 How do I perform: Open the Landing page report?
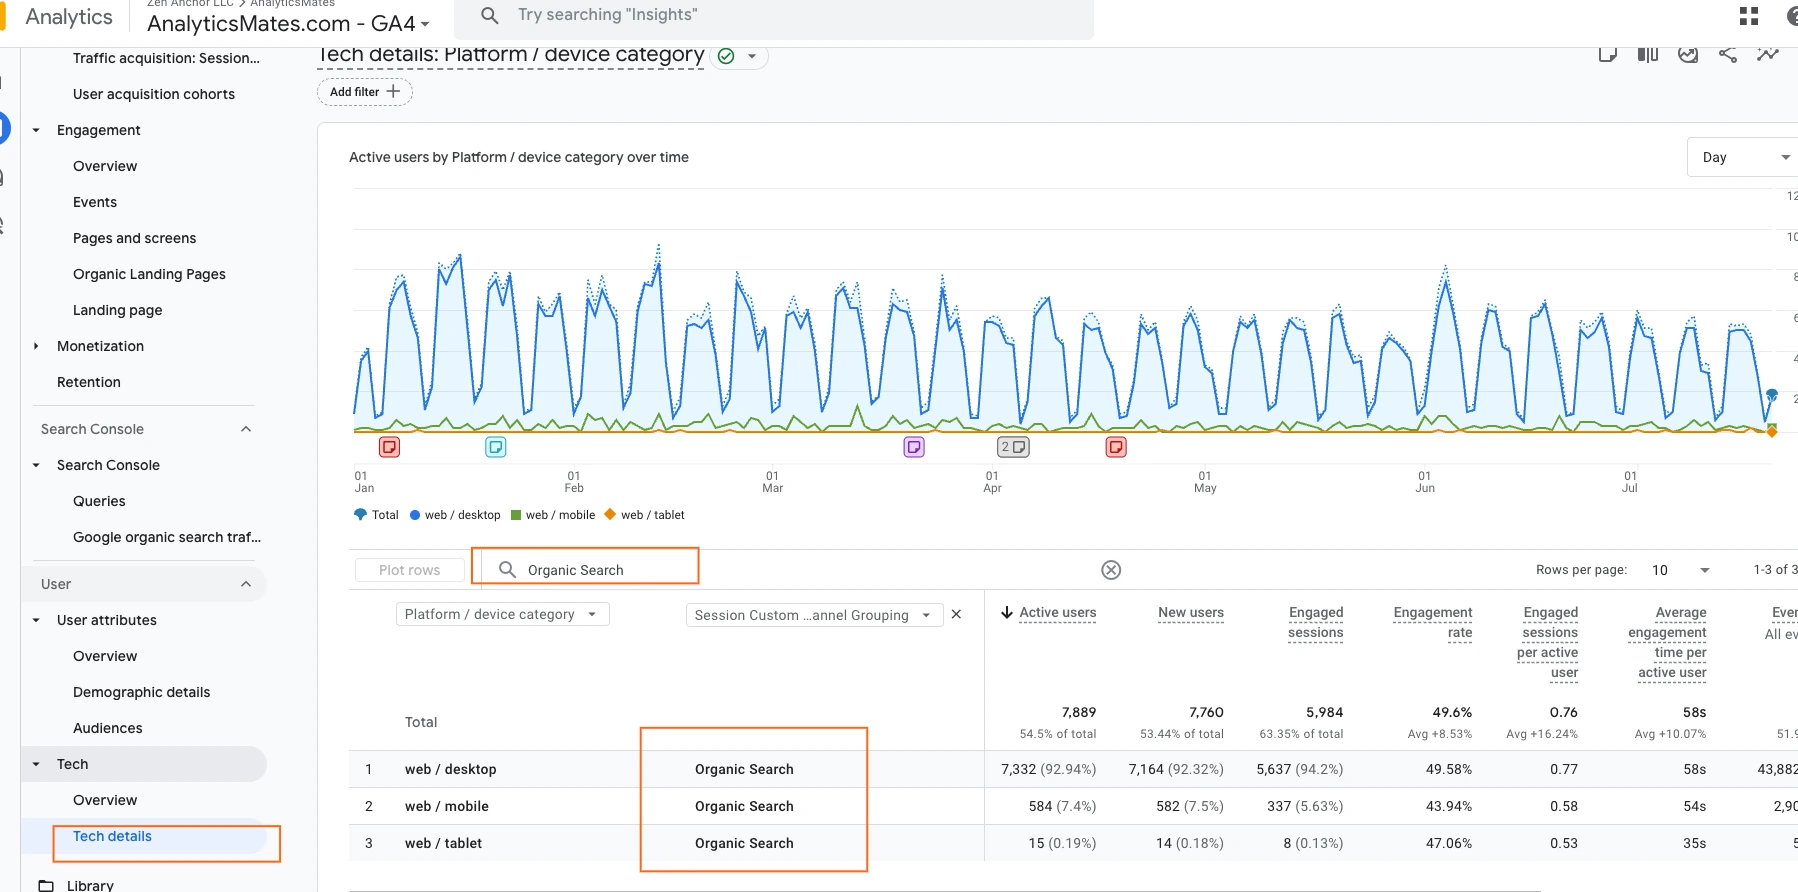(117, 310)
